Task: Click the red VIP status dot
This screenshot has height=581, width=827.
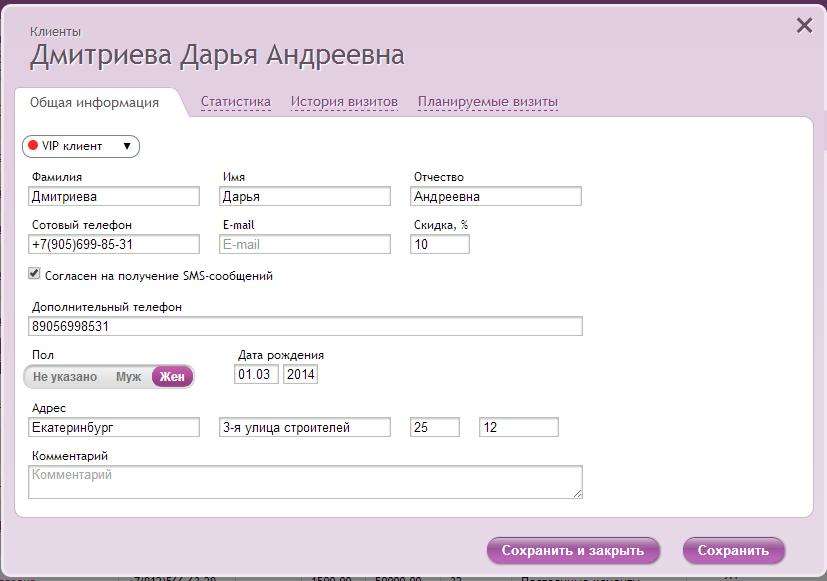Action: tap(33, 146)
